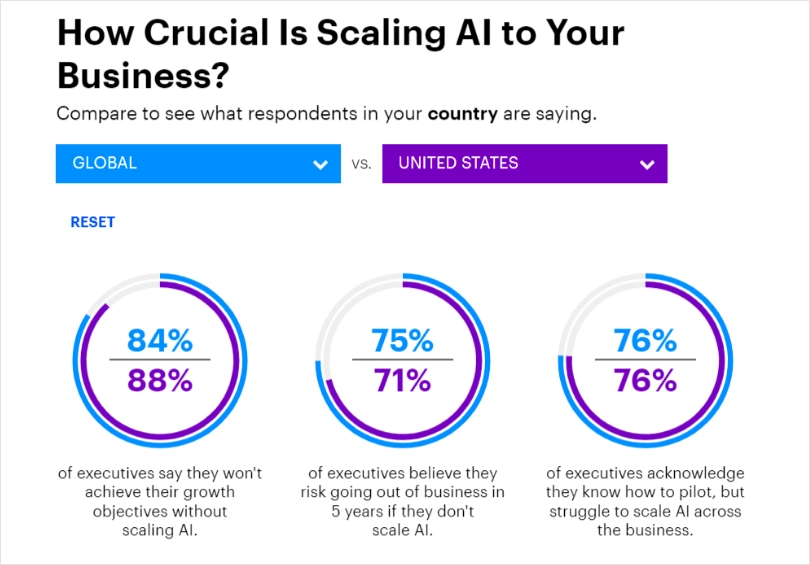This screenshot has width=810, height=565.
Task: Click the caption about growth objectives without scaling AI
Action: coord(160,501)
